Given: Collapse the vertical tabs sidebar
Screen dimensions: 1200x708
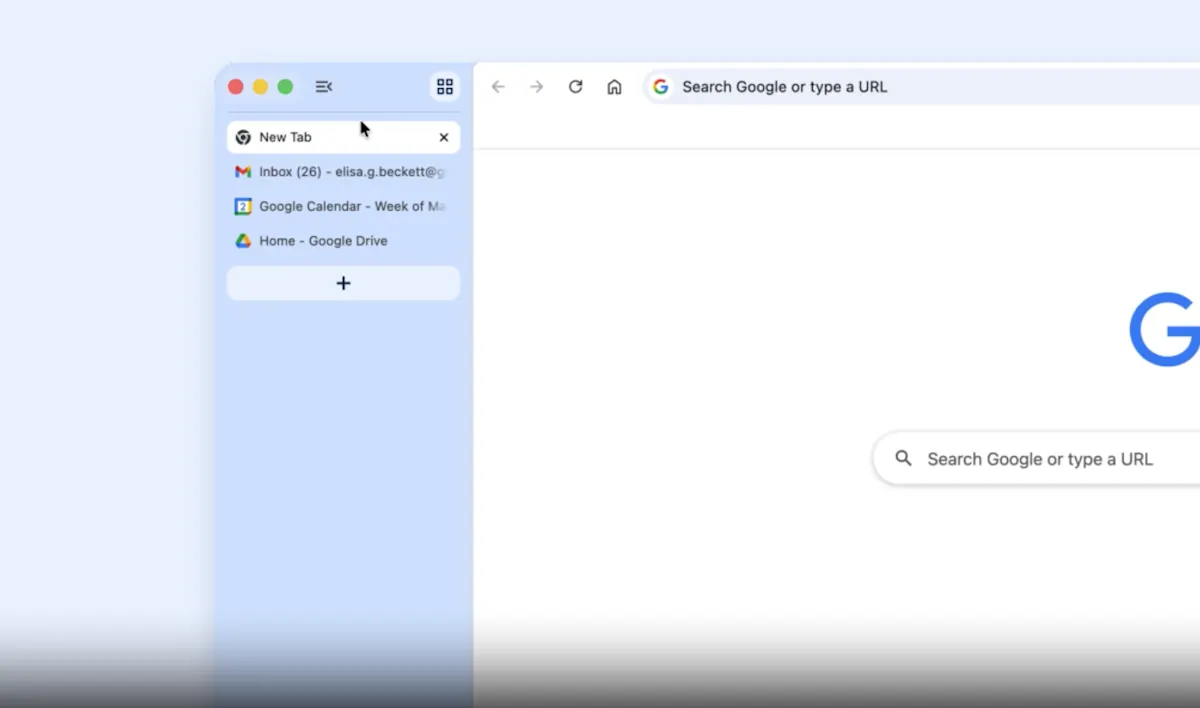Looking at the screenshot, I should pos(323,87).
